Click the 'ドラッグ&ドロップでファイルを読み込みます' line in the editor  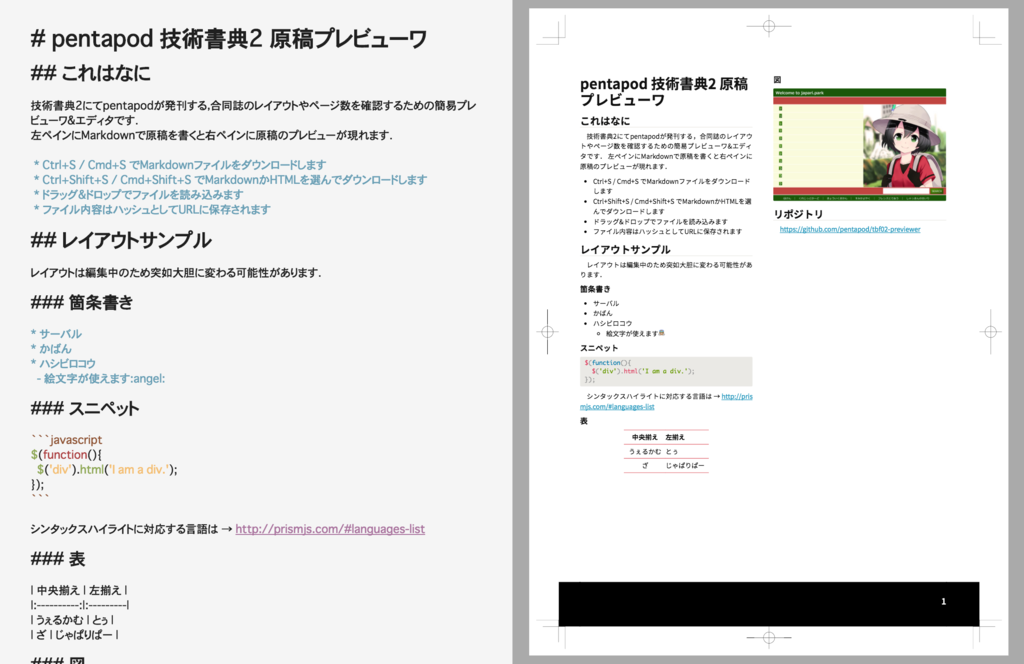coord(138,195)
